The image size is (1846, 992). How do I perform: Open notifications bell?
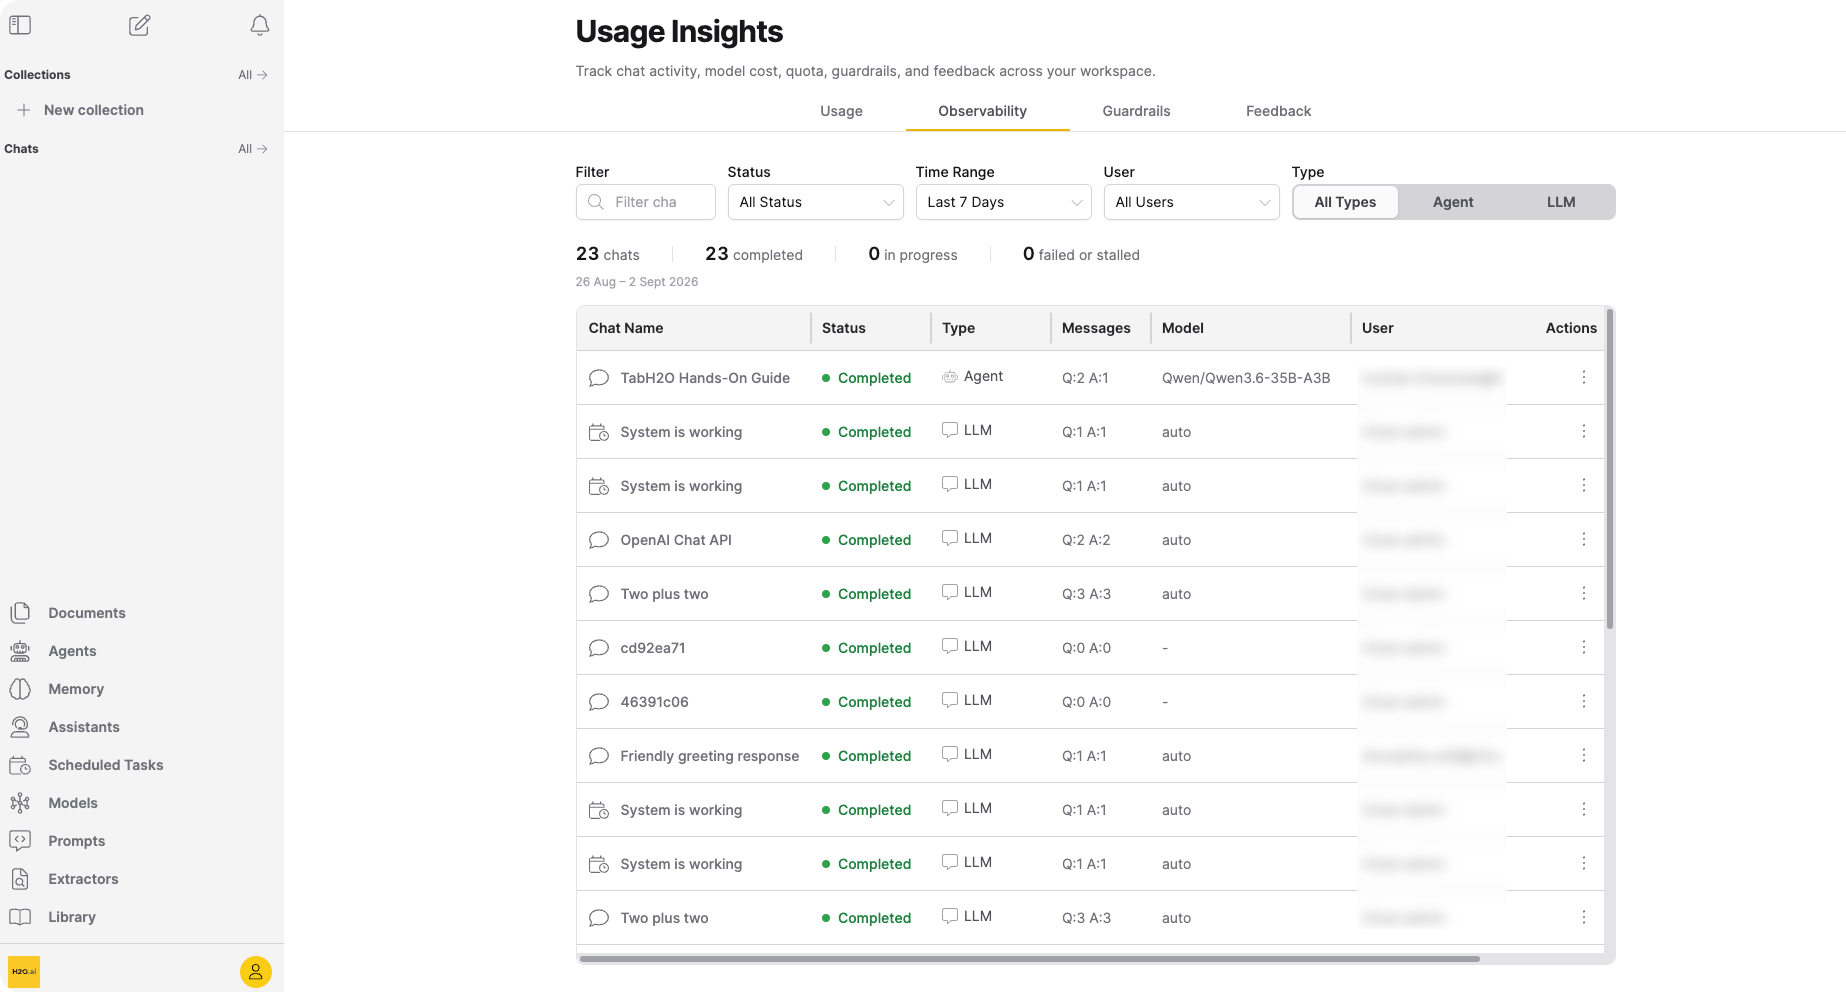coord(260,25)
